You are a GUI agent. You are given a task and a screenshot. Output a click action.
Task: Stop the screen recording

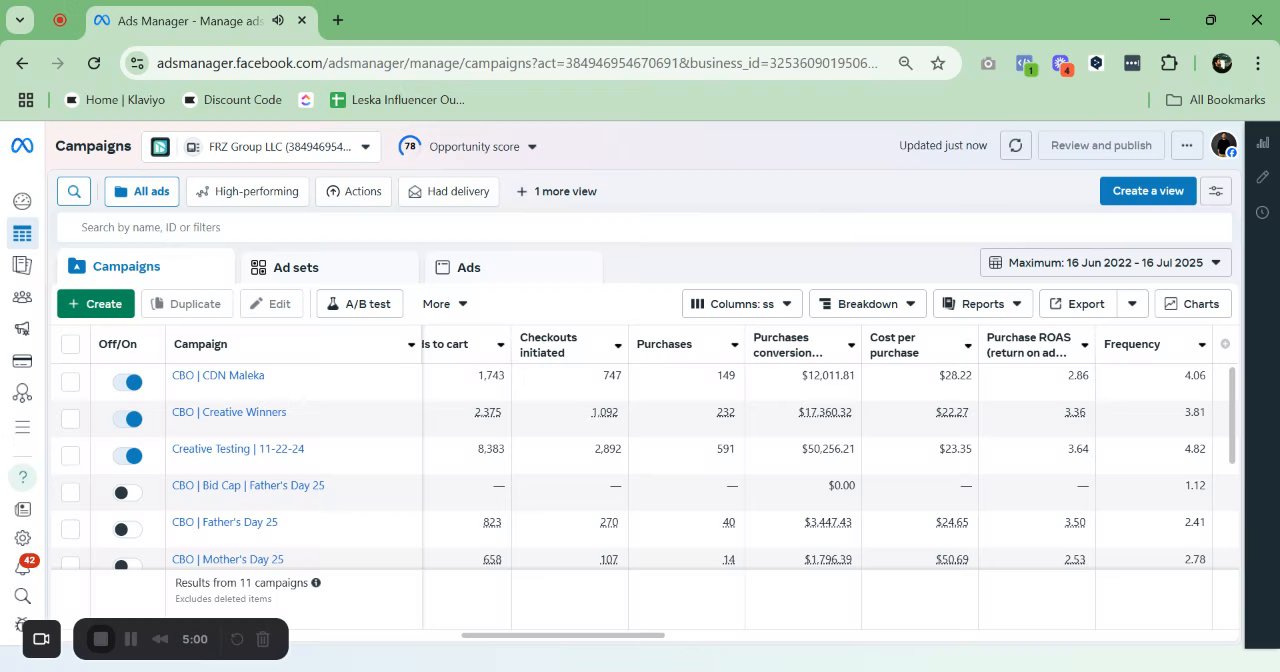click(101, 639)
